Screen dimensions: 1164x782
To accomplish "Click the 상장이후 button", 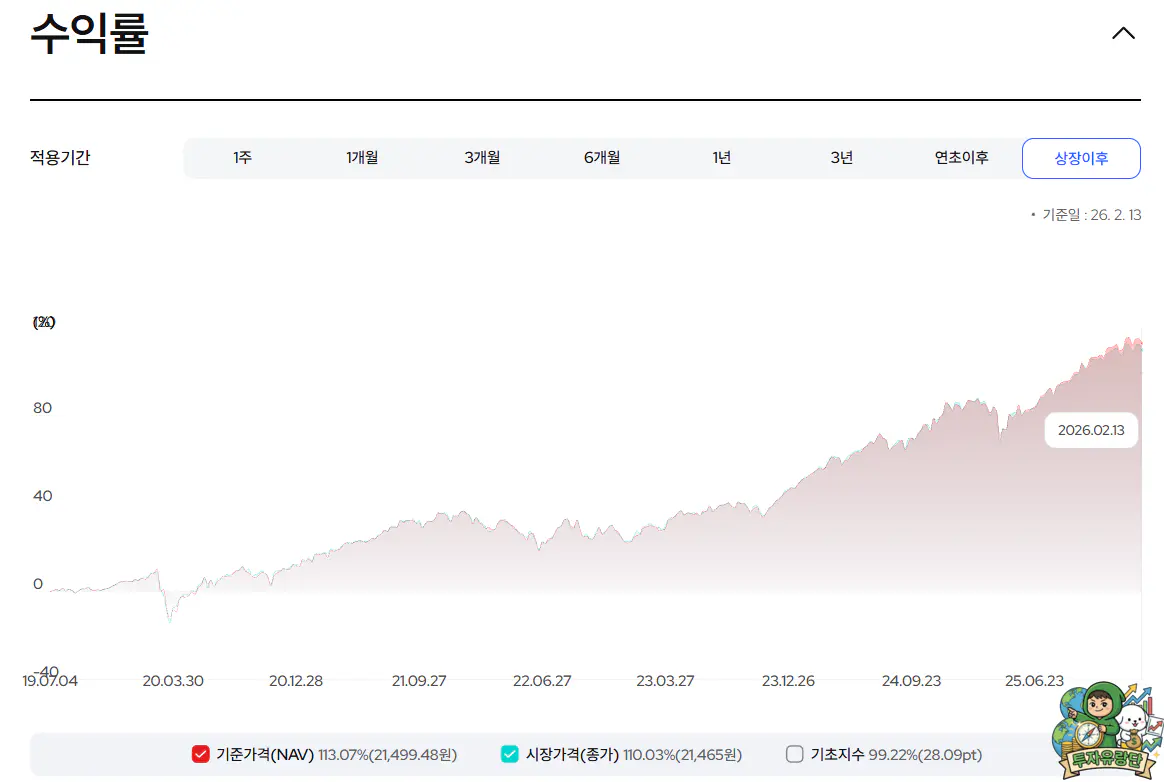I will [1081, 158].
